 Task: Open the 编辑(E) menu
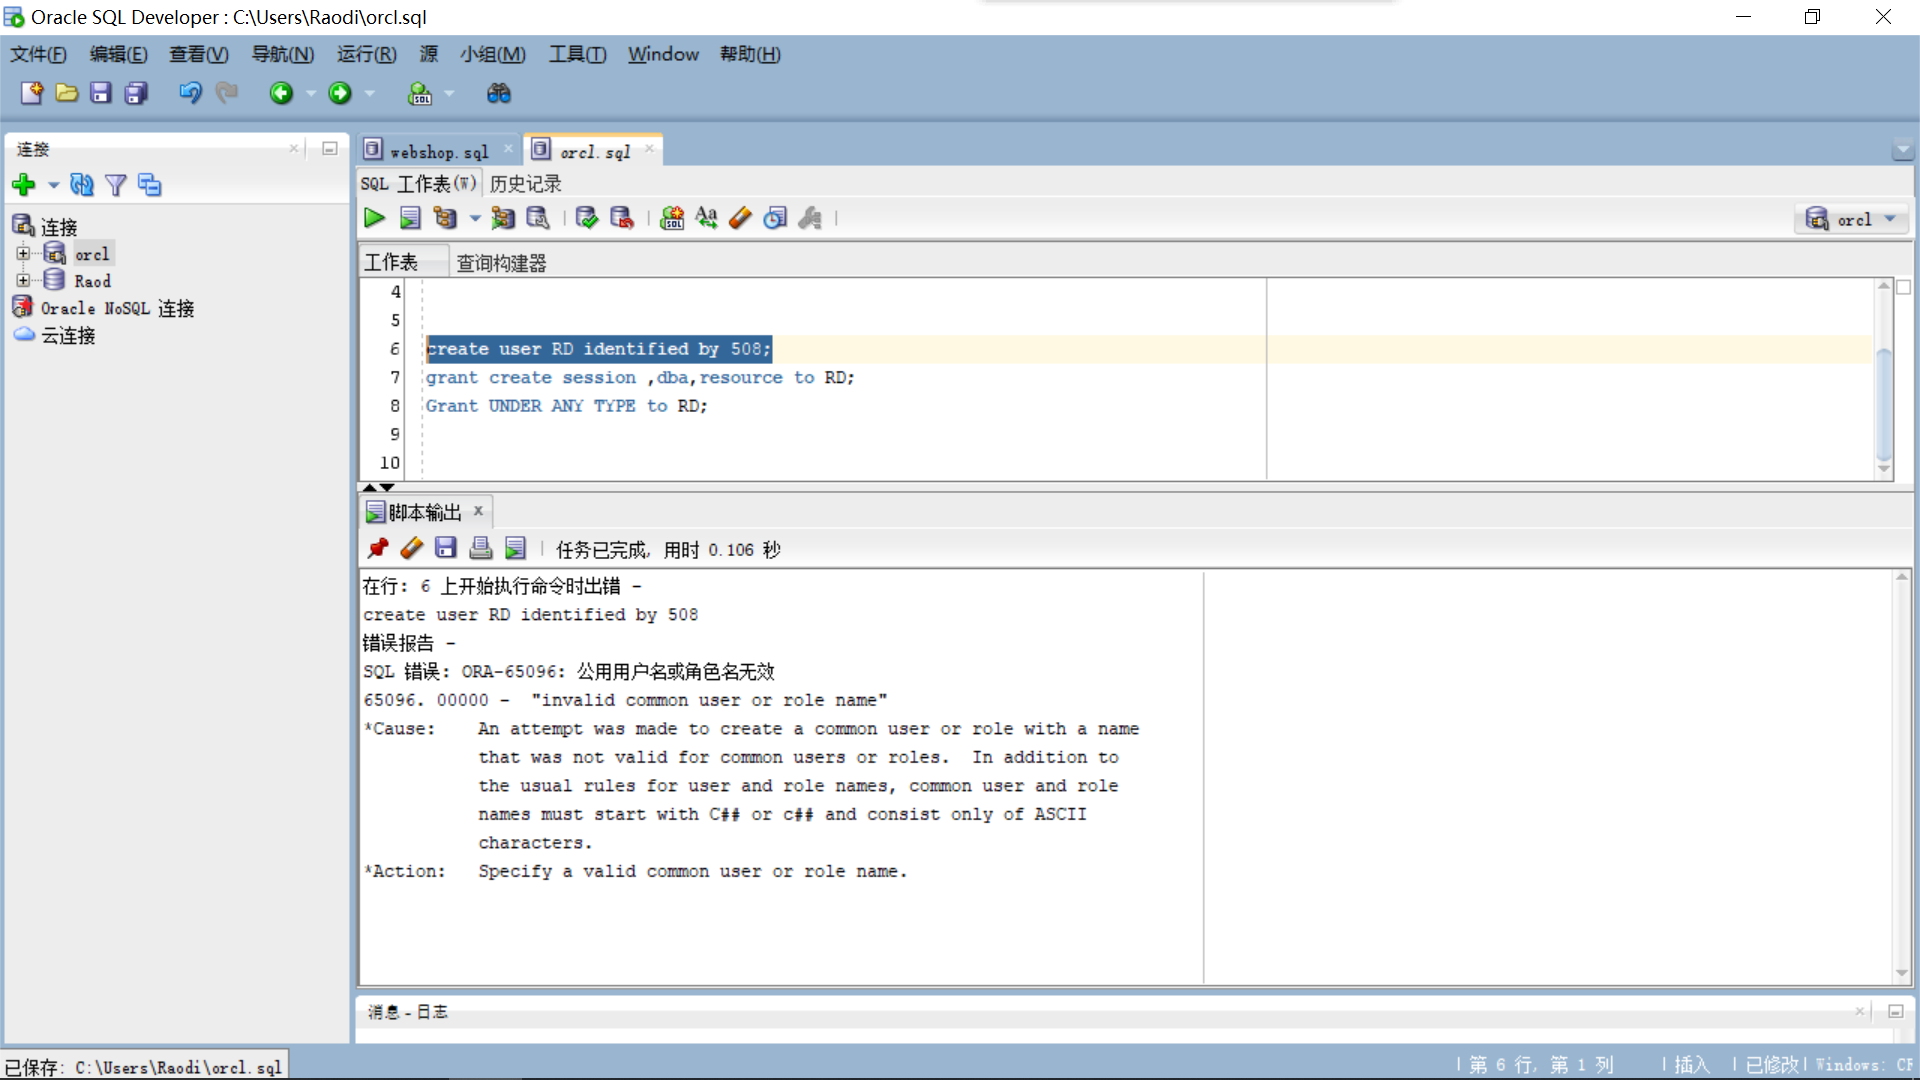[x=118, y=54]
